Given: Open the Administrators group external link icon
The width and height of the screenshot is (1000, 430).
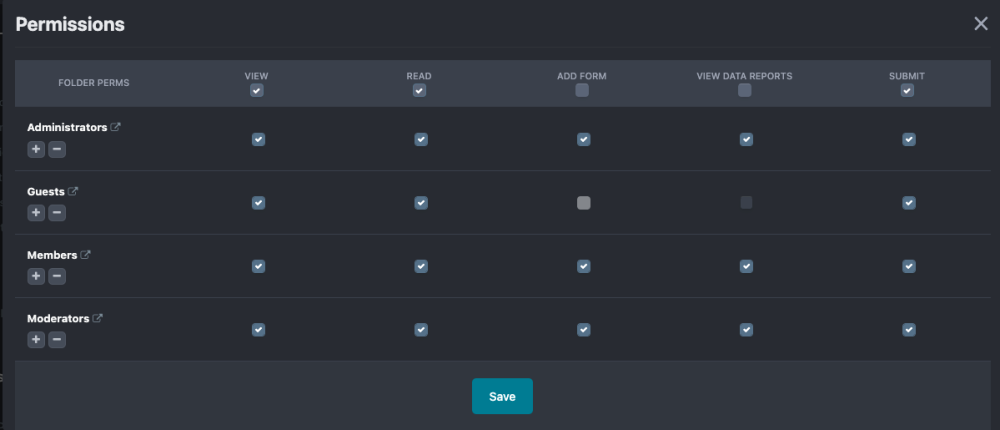Looking at the screenshot, I should tap(115, 127).
